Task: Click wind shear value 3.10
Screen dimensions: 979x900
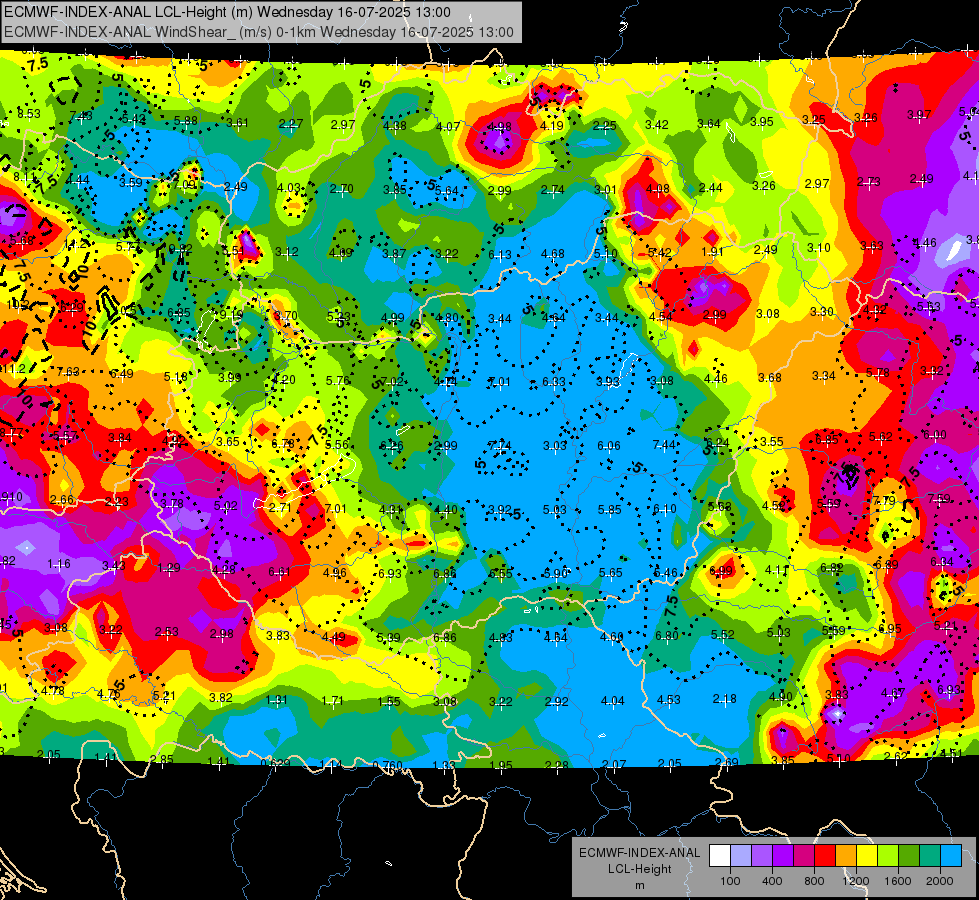Action: tap(819, 248)
